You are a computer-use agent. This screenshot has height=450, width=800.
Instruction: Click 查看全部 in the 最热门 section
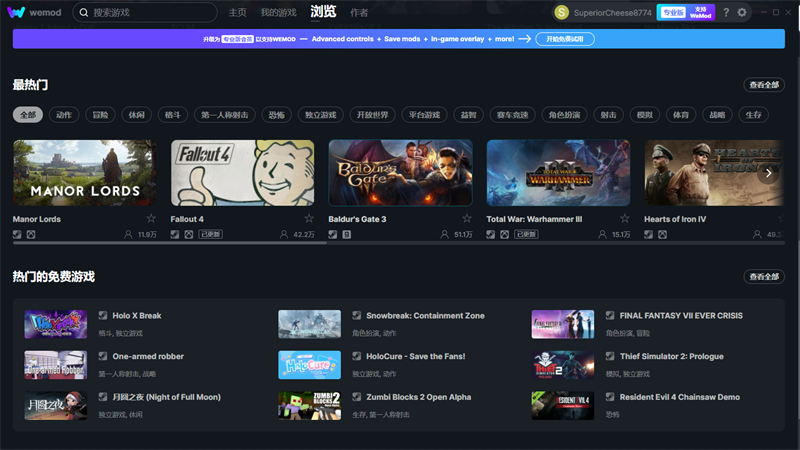[764, 85]
